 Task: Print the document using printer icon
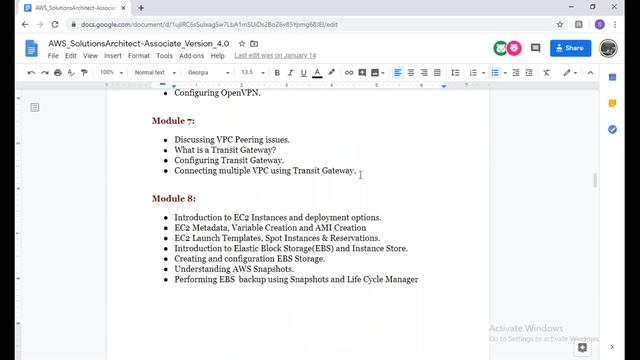click(58, 73)
